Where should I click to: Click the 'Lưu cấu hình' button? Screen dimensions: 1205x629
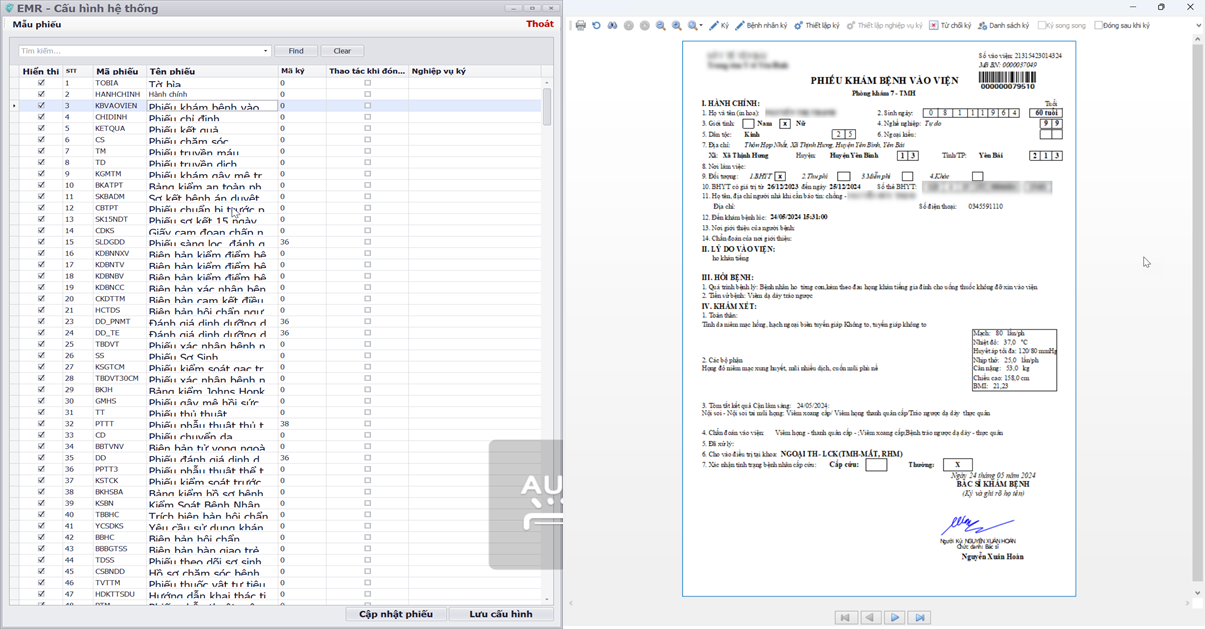tap(500, 614)
